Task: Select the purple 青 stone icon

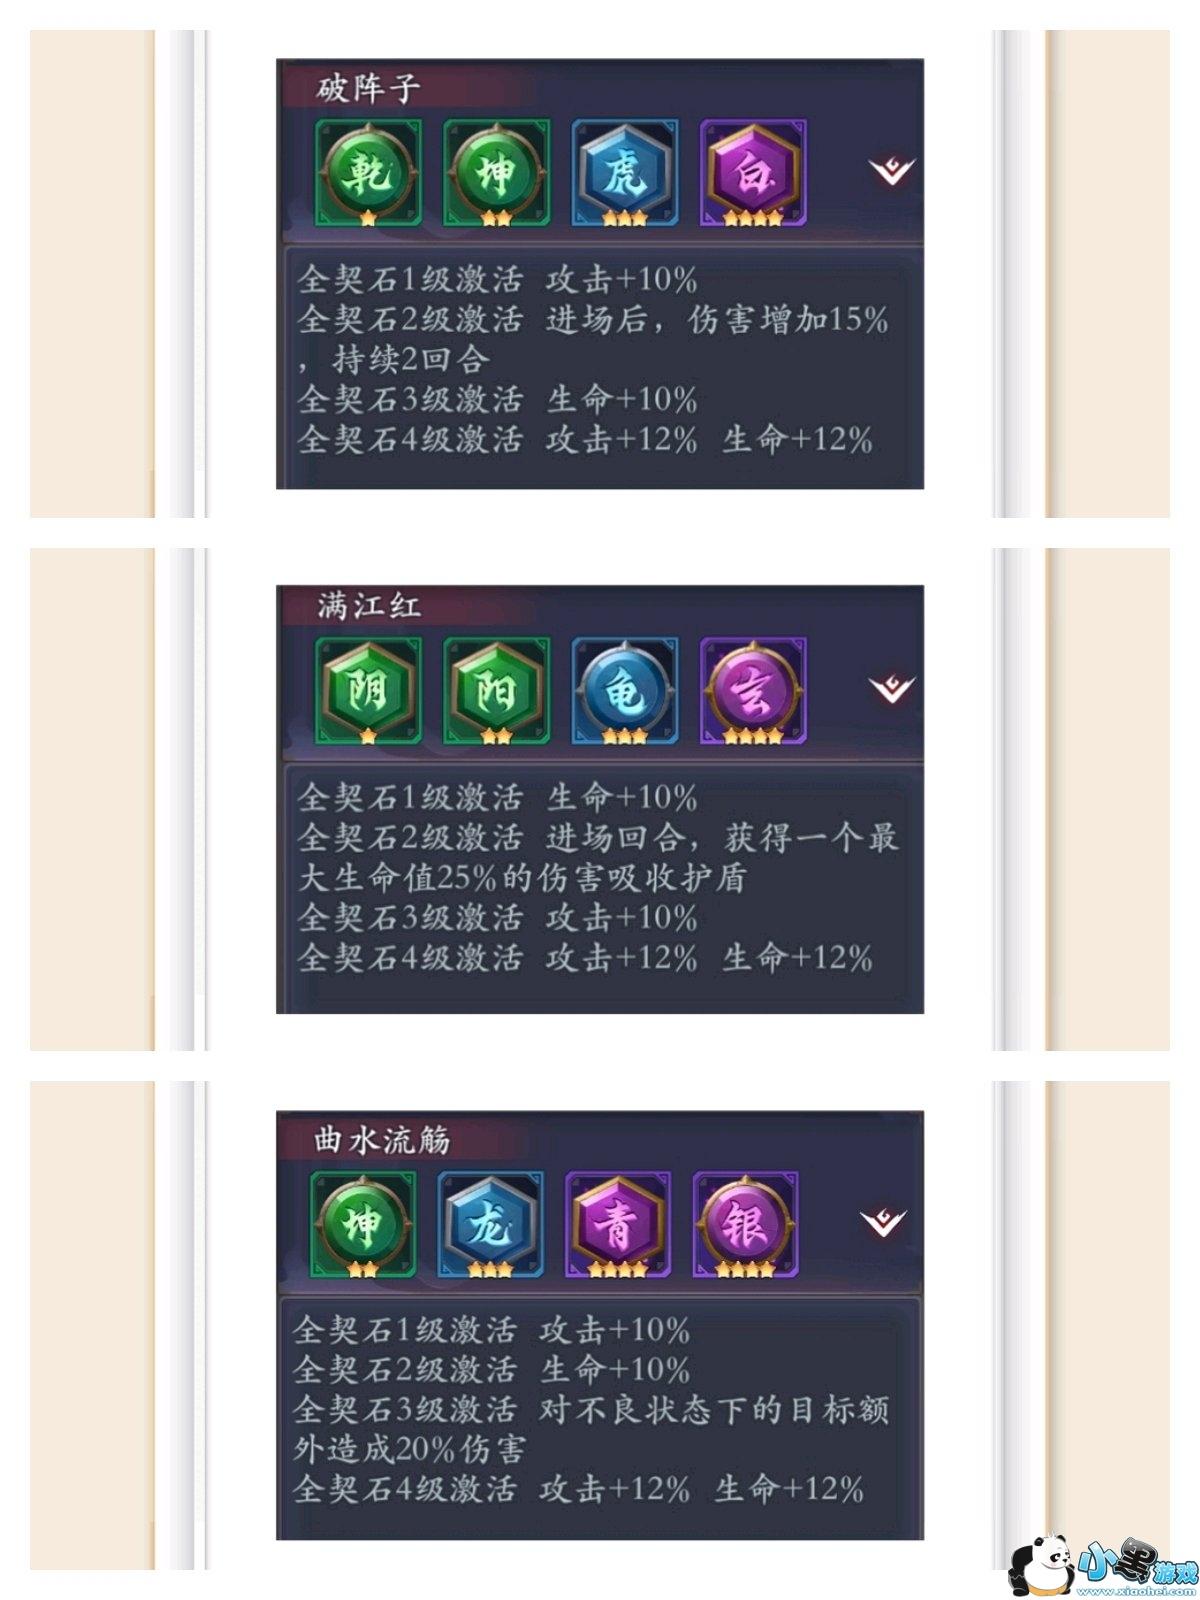Action: click(617, 1225)
